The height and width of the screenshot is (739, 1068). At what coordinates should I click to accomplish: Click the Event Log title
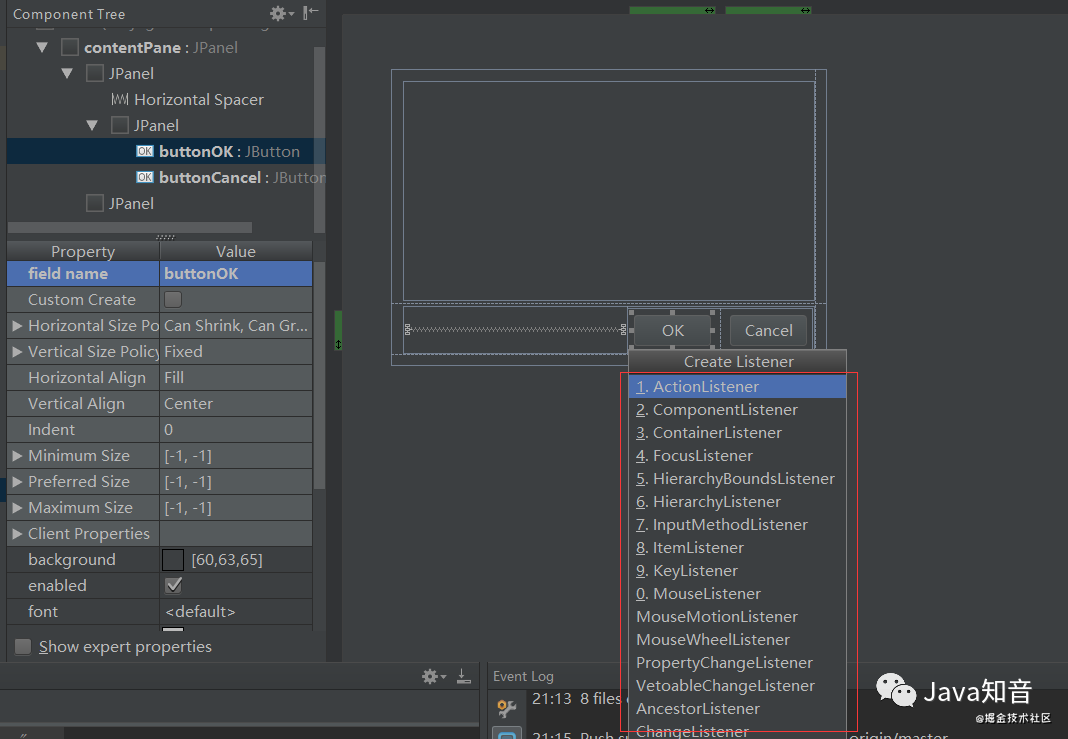click(x=523, y=676)
